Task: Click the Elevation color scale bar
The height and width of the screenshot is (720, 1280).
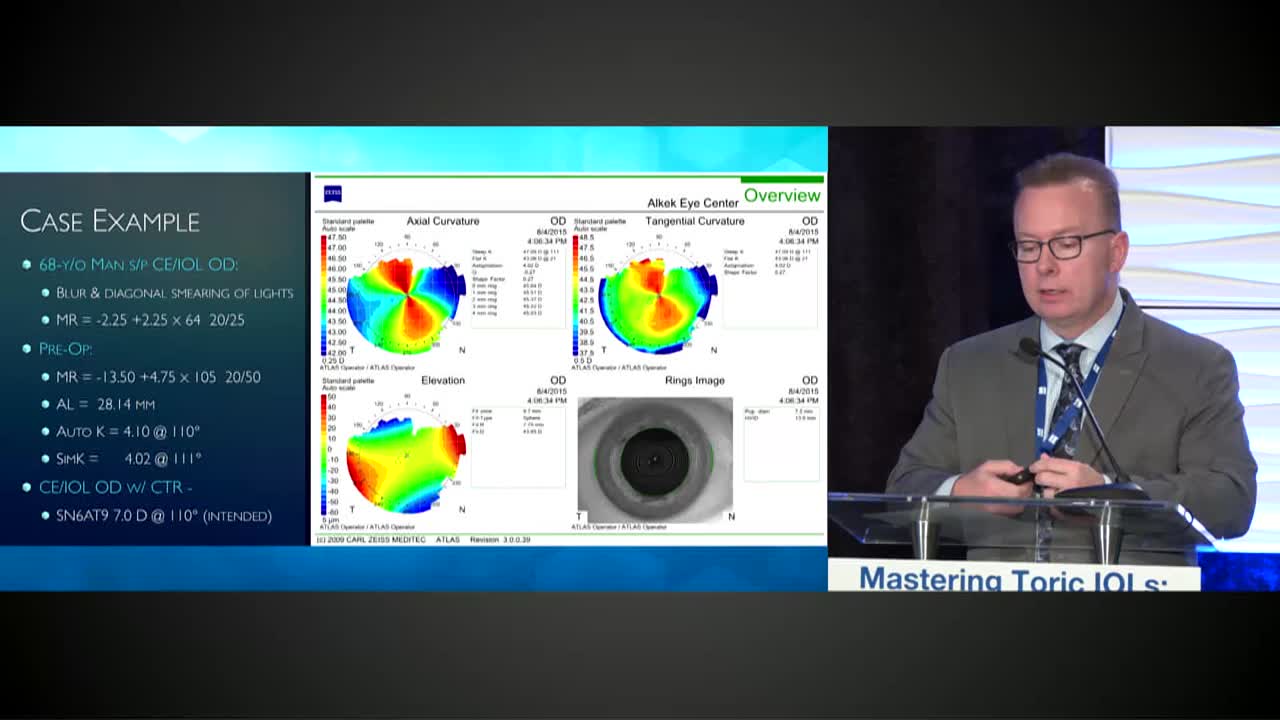Action: pyautogui.click(x=323, y=453)
